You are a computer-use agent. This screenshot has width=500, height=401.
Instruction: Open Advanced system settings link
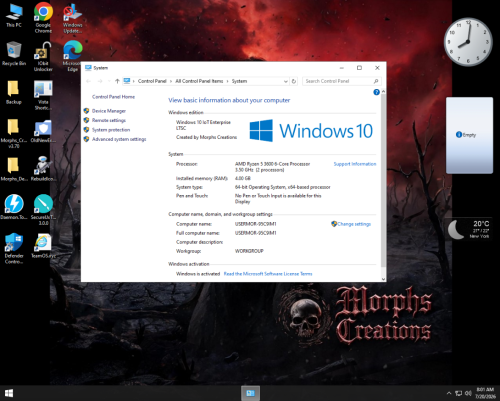[119, 139]
